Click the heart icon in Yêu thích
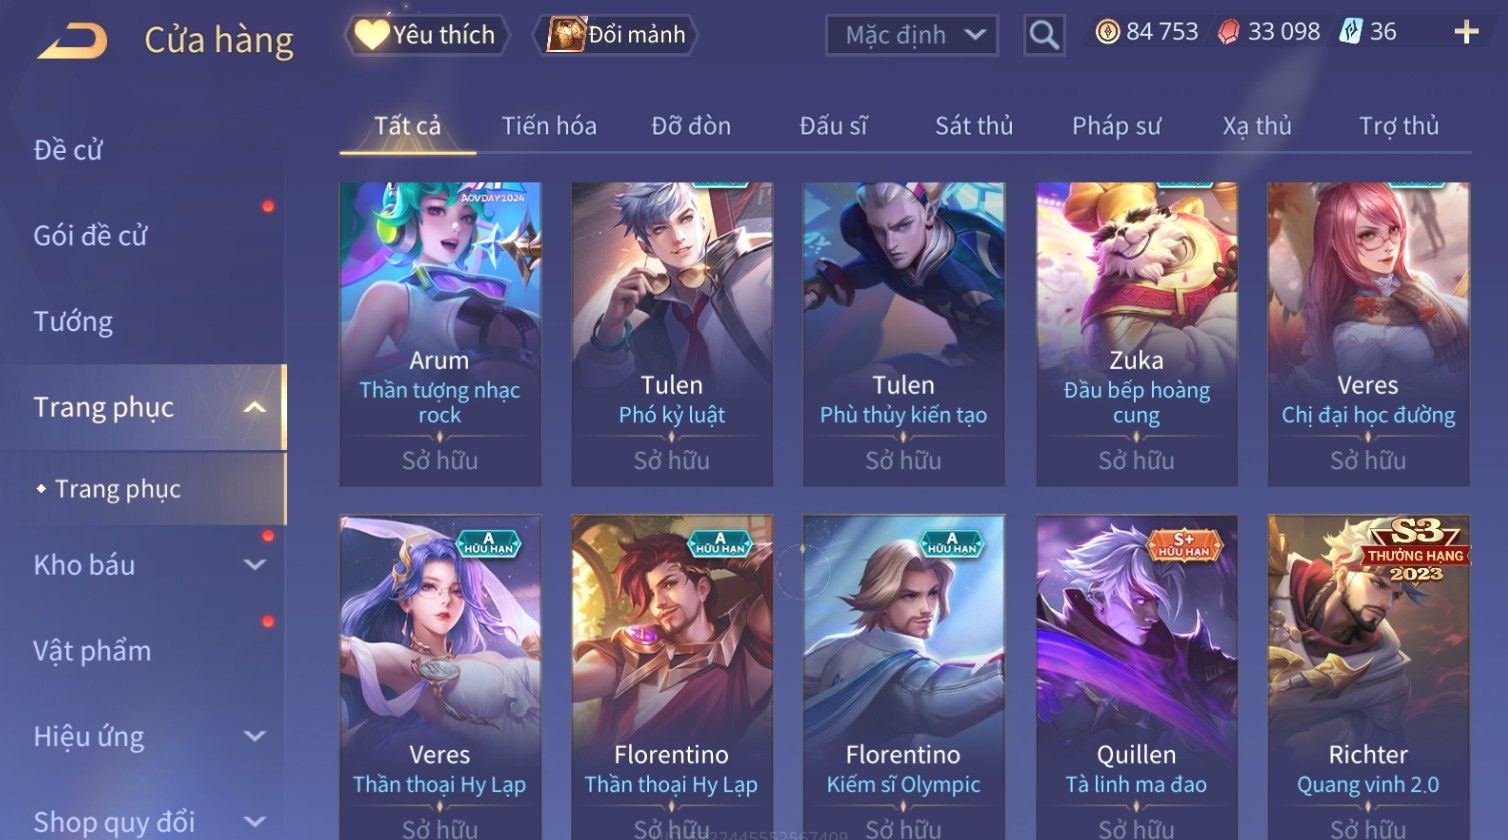1508x840 pixels. click(x=371, y=35)
